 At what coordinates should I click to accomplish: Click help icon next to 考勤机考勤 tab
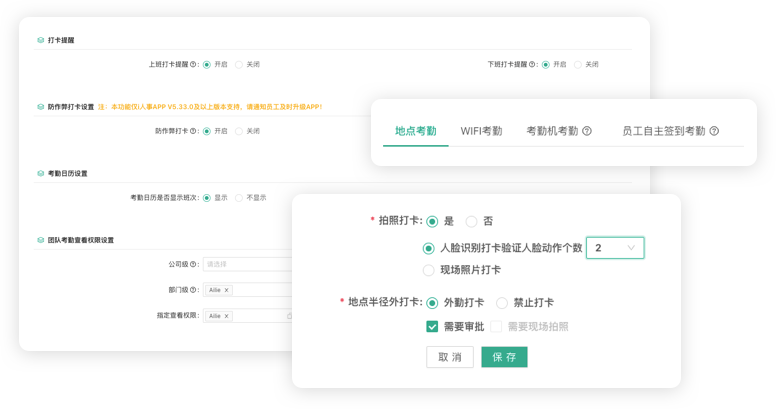point(587,131)
